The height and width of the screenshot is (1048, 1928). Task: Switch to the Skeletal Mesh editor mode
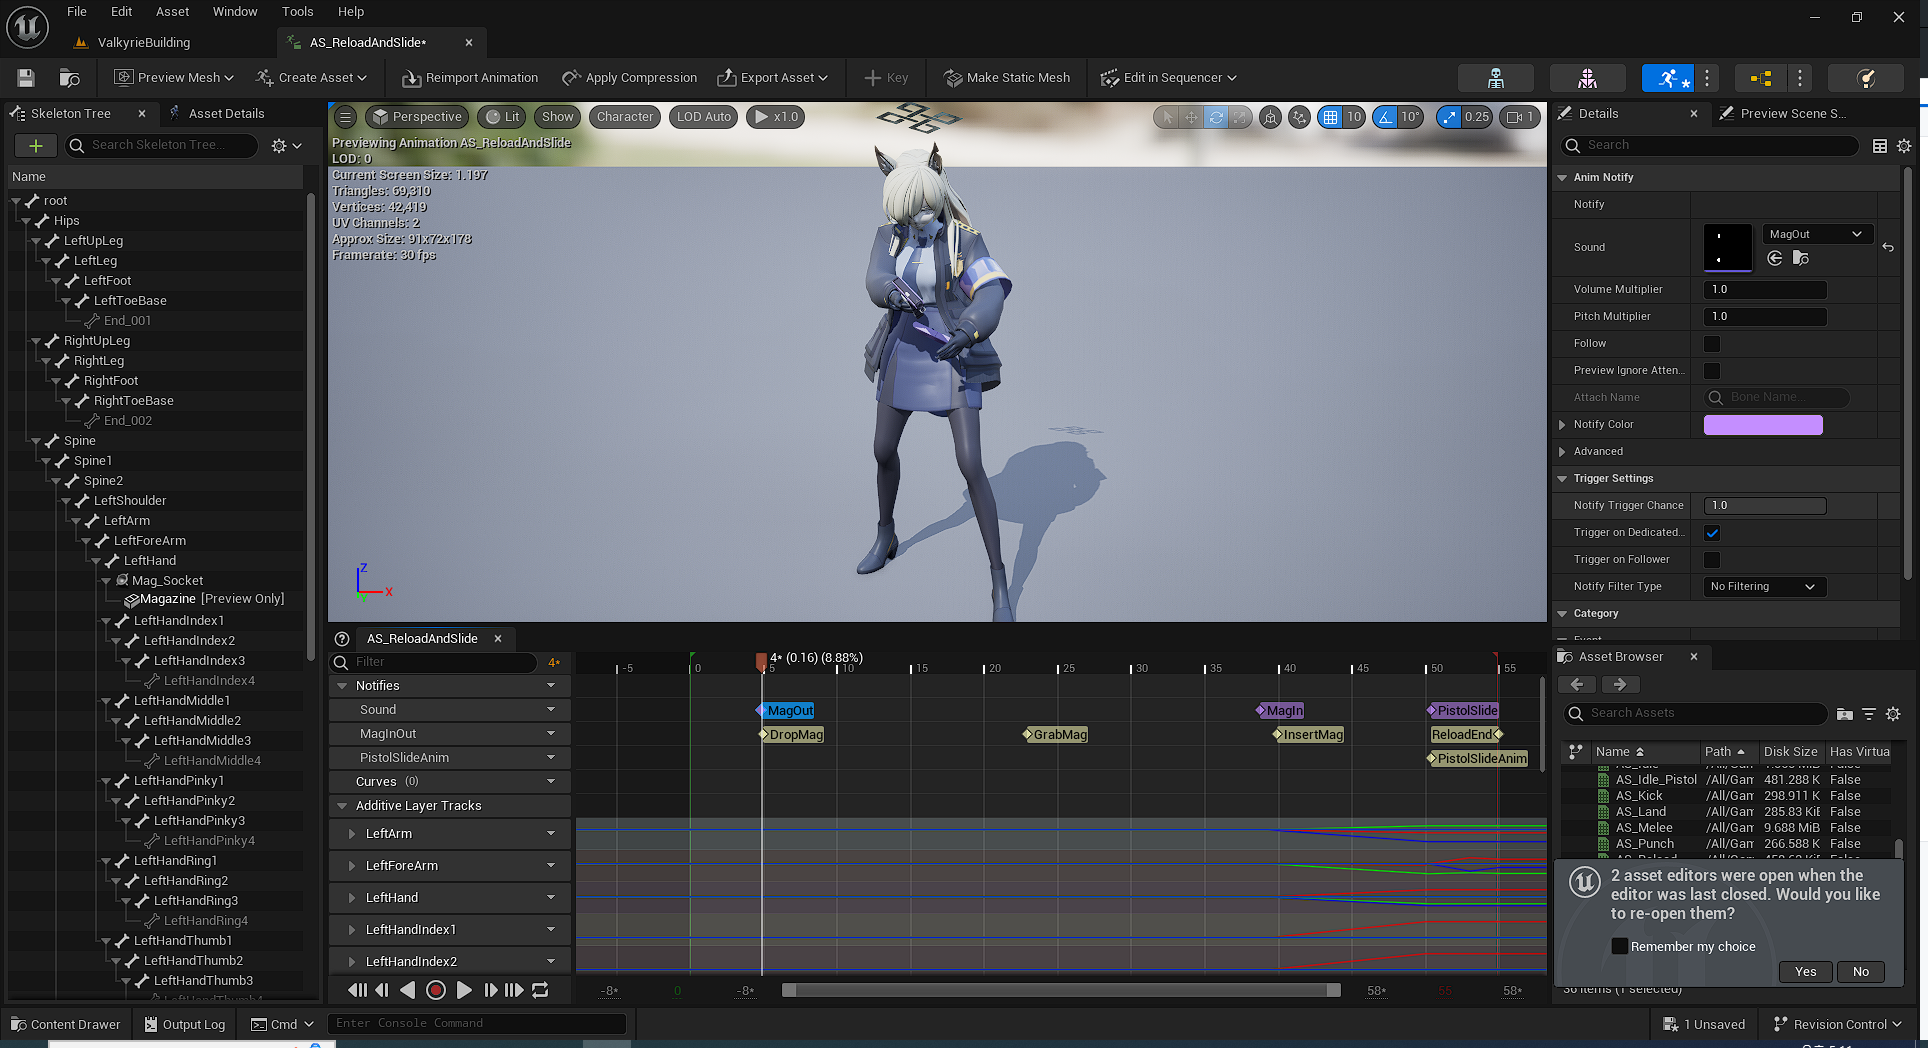[1587, 78]
